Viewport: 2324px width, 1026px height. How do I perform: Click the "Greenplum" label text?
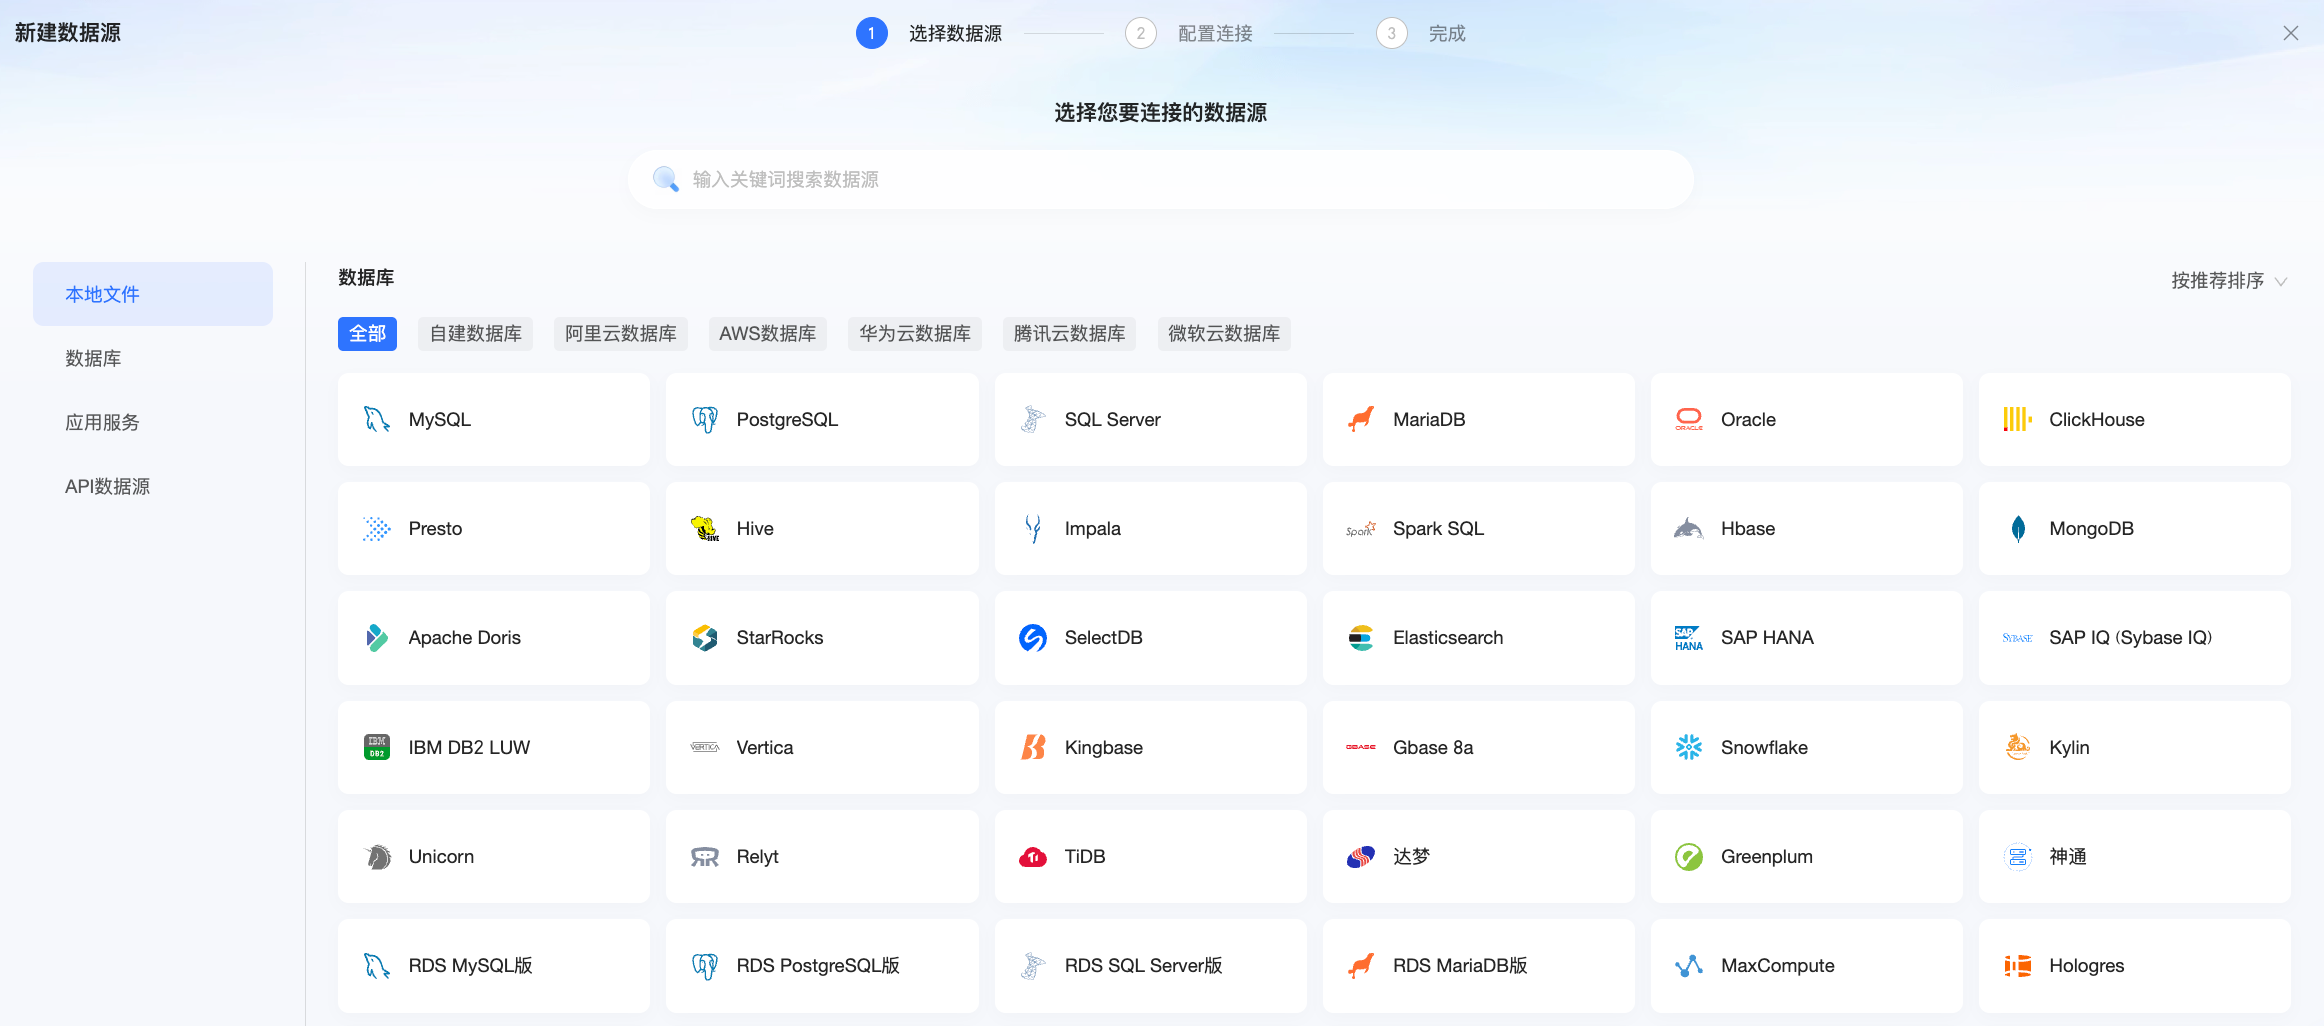tap(1766, 857)
